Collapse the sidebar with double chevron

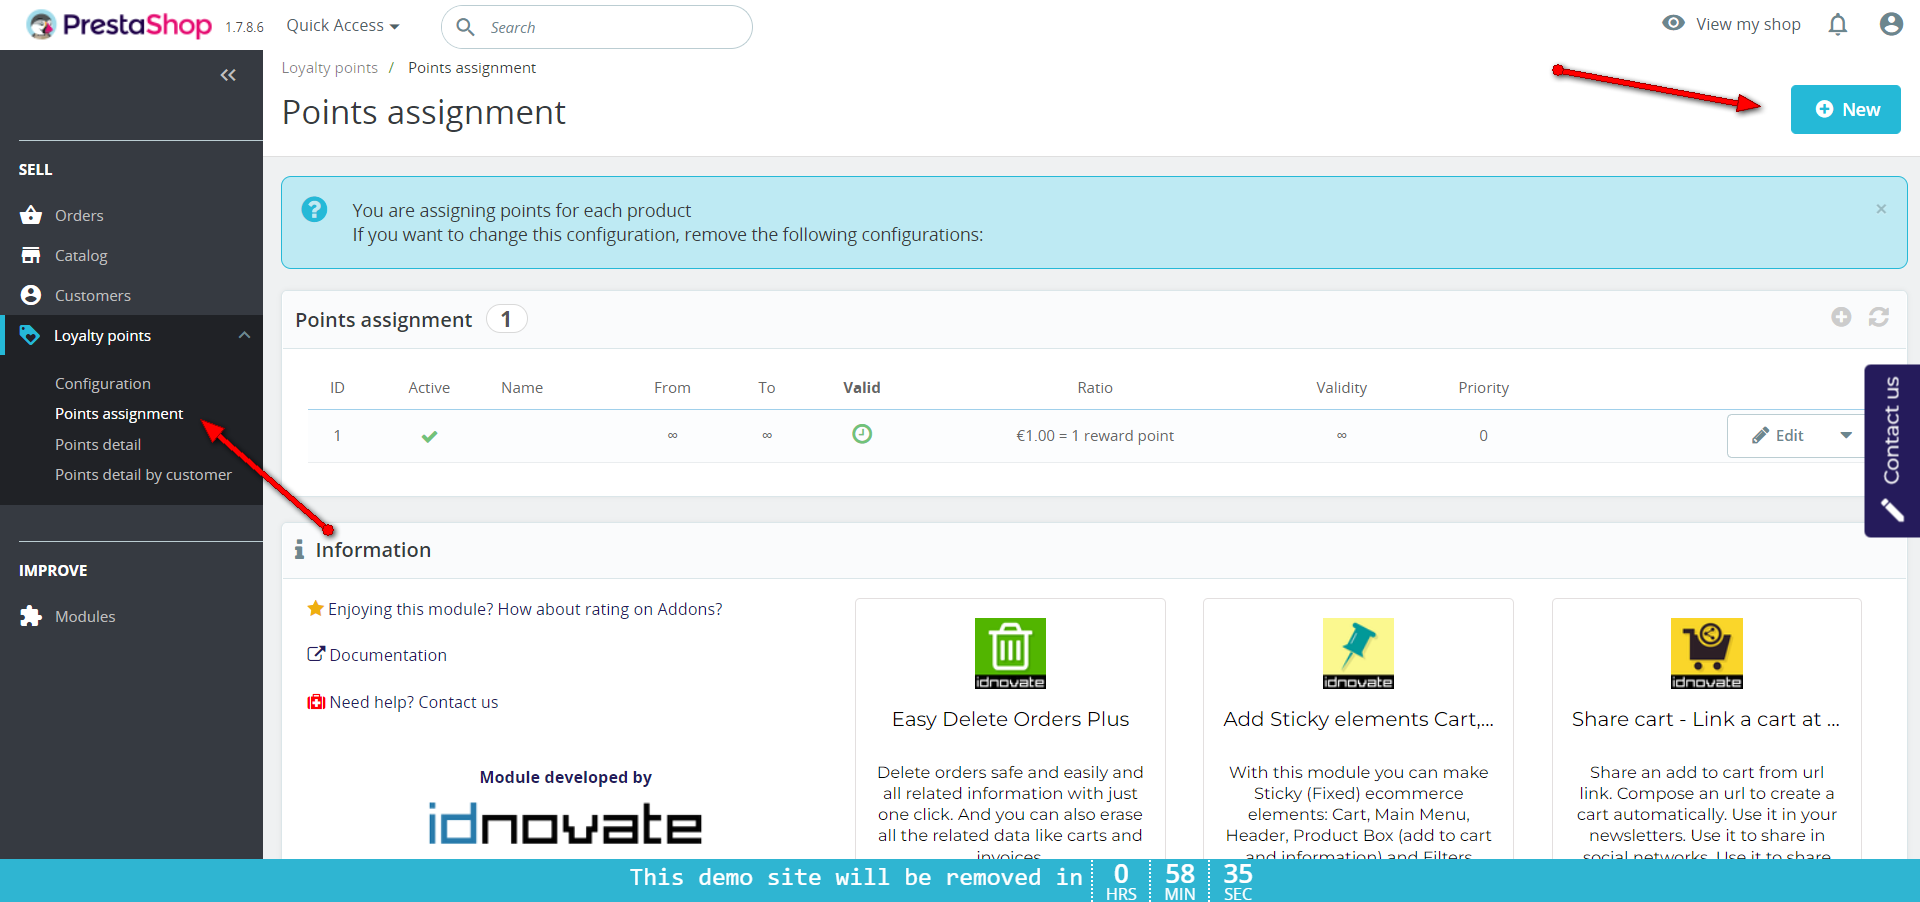tap(228, 75)
